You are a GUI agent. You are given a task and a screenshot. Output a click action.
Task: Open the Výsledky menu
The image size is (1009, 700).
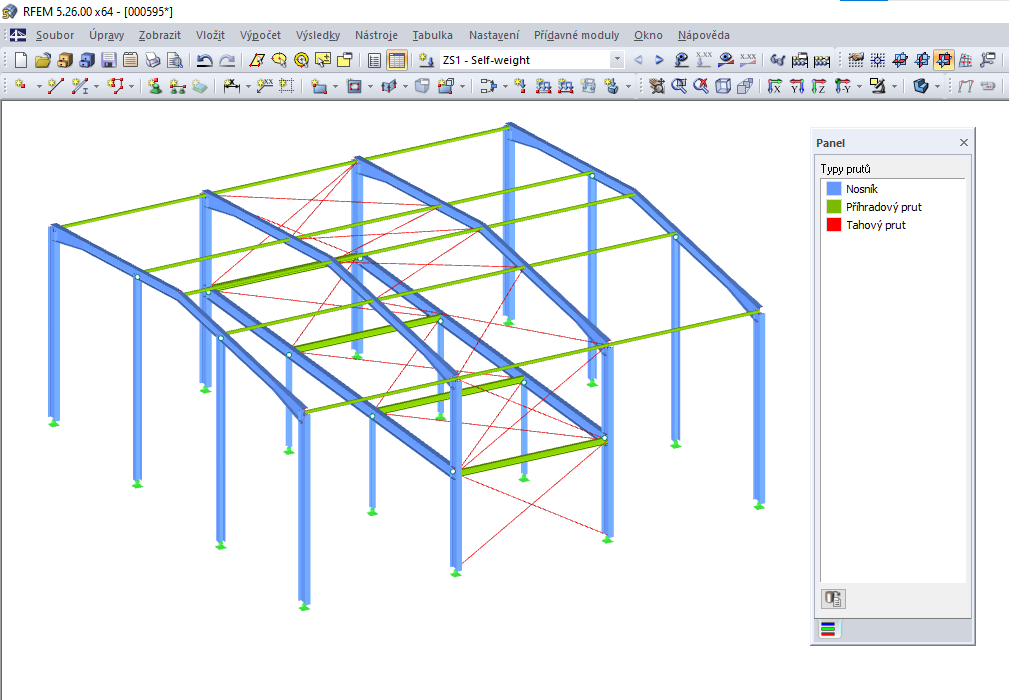[318, 35]
